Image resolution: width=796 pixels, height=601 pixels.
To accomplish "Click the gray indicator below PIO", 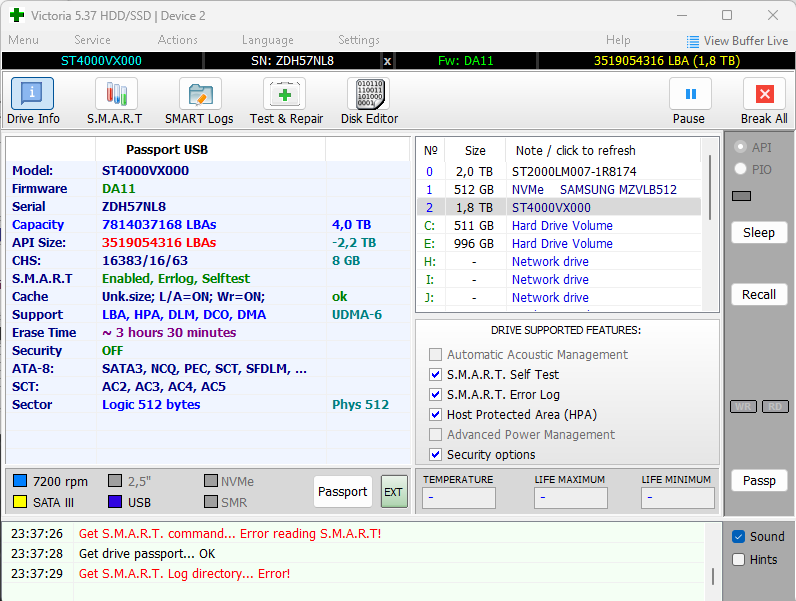I will click(742, 196).
